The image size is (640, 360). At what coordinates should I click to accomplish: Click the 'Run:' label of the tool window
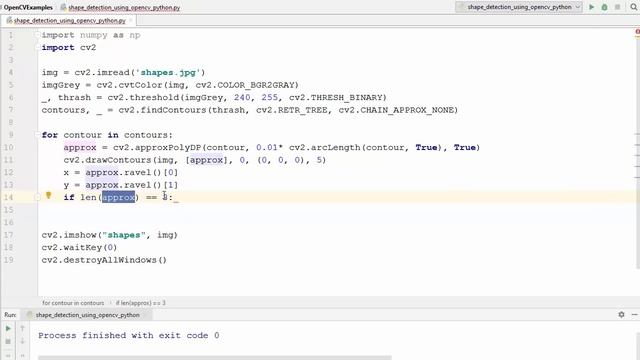point(10,315)
